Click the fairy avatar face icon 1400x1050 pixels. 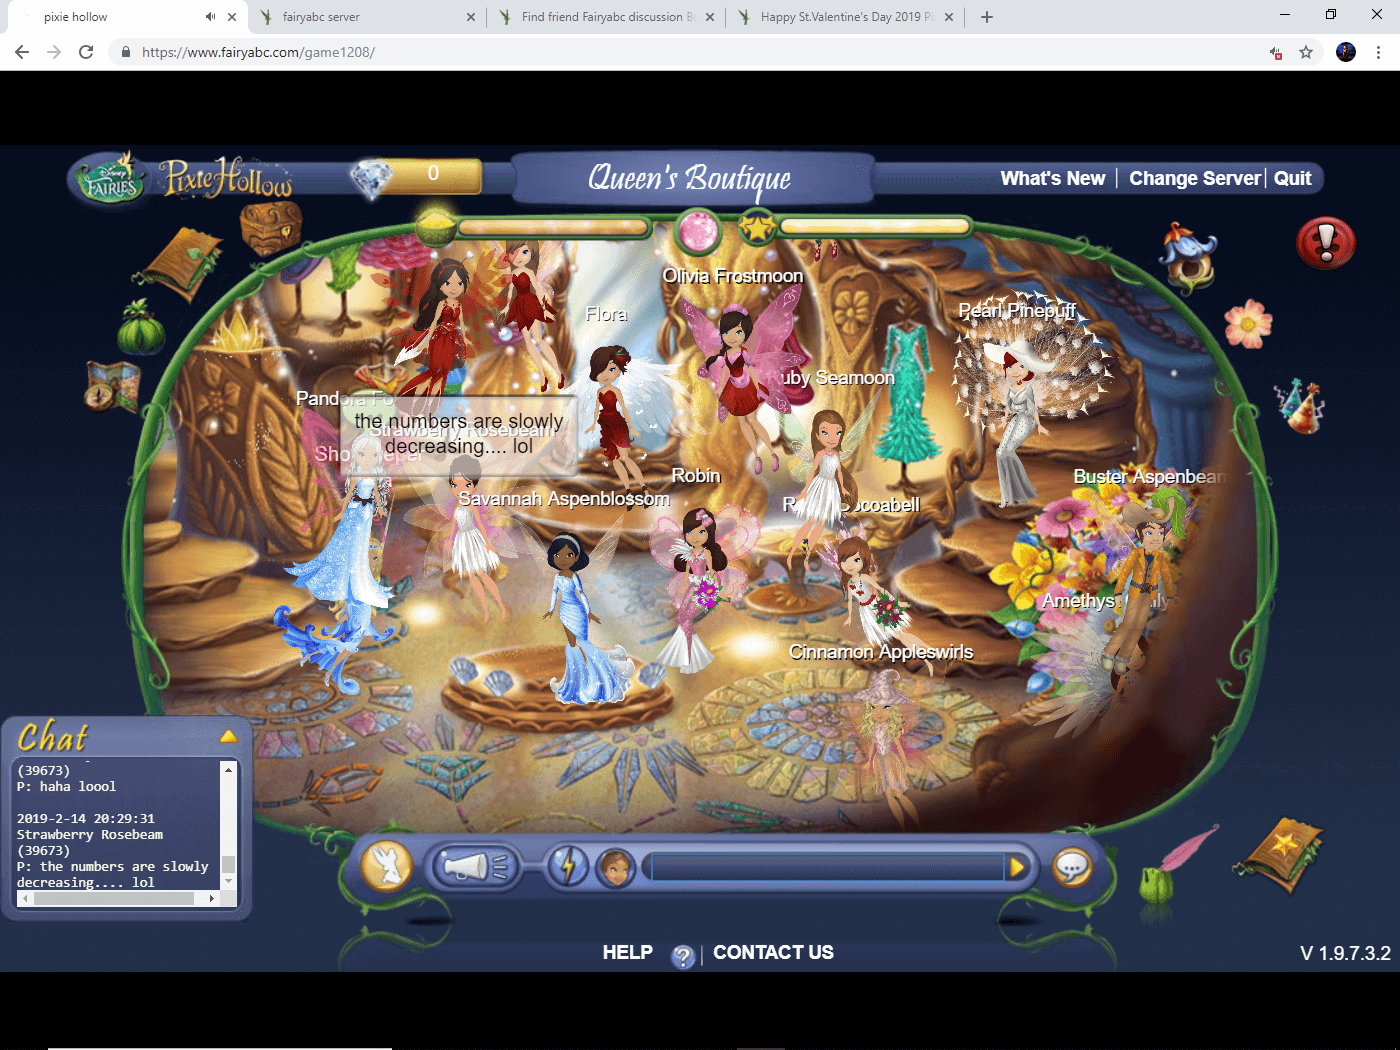(616, 868)
